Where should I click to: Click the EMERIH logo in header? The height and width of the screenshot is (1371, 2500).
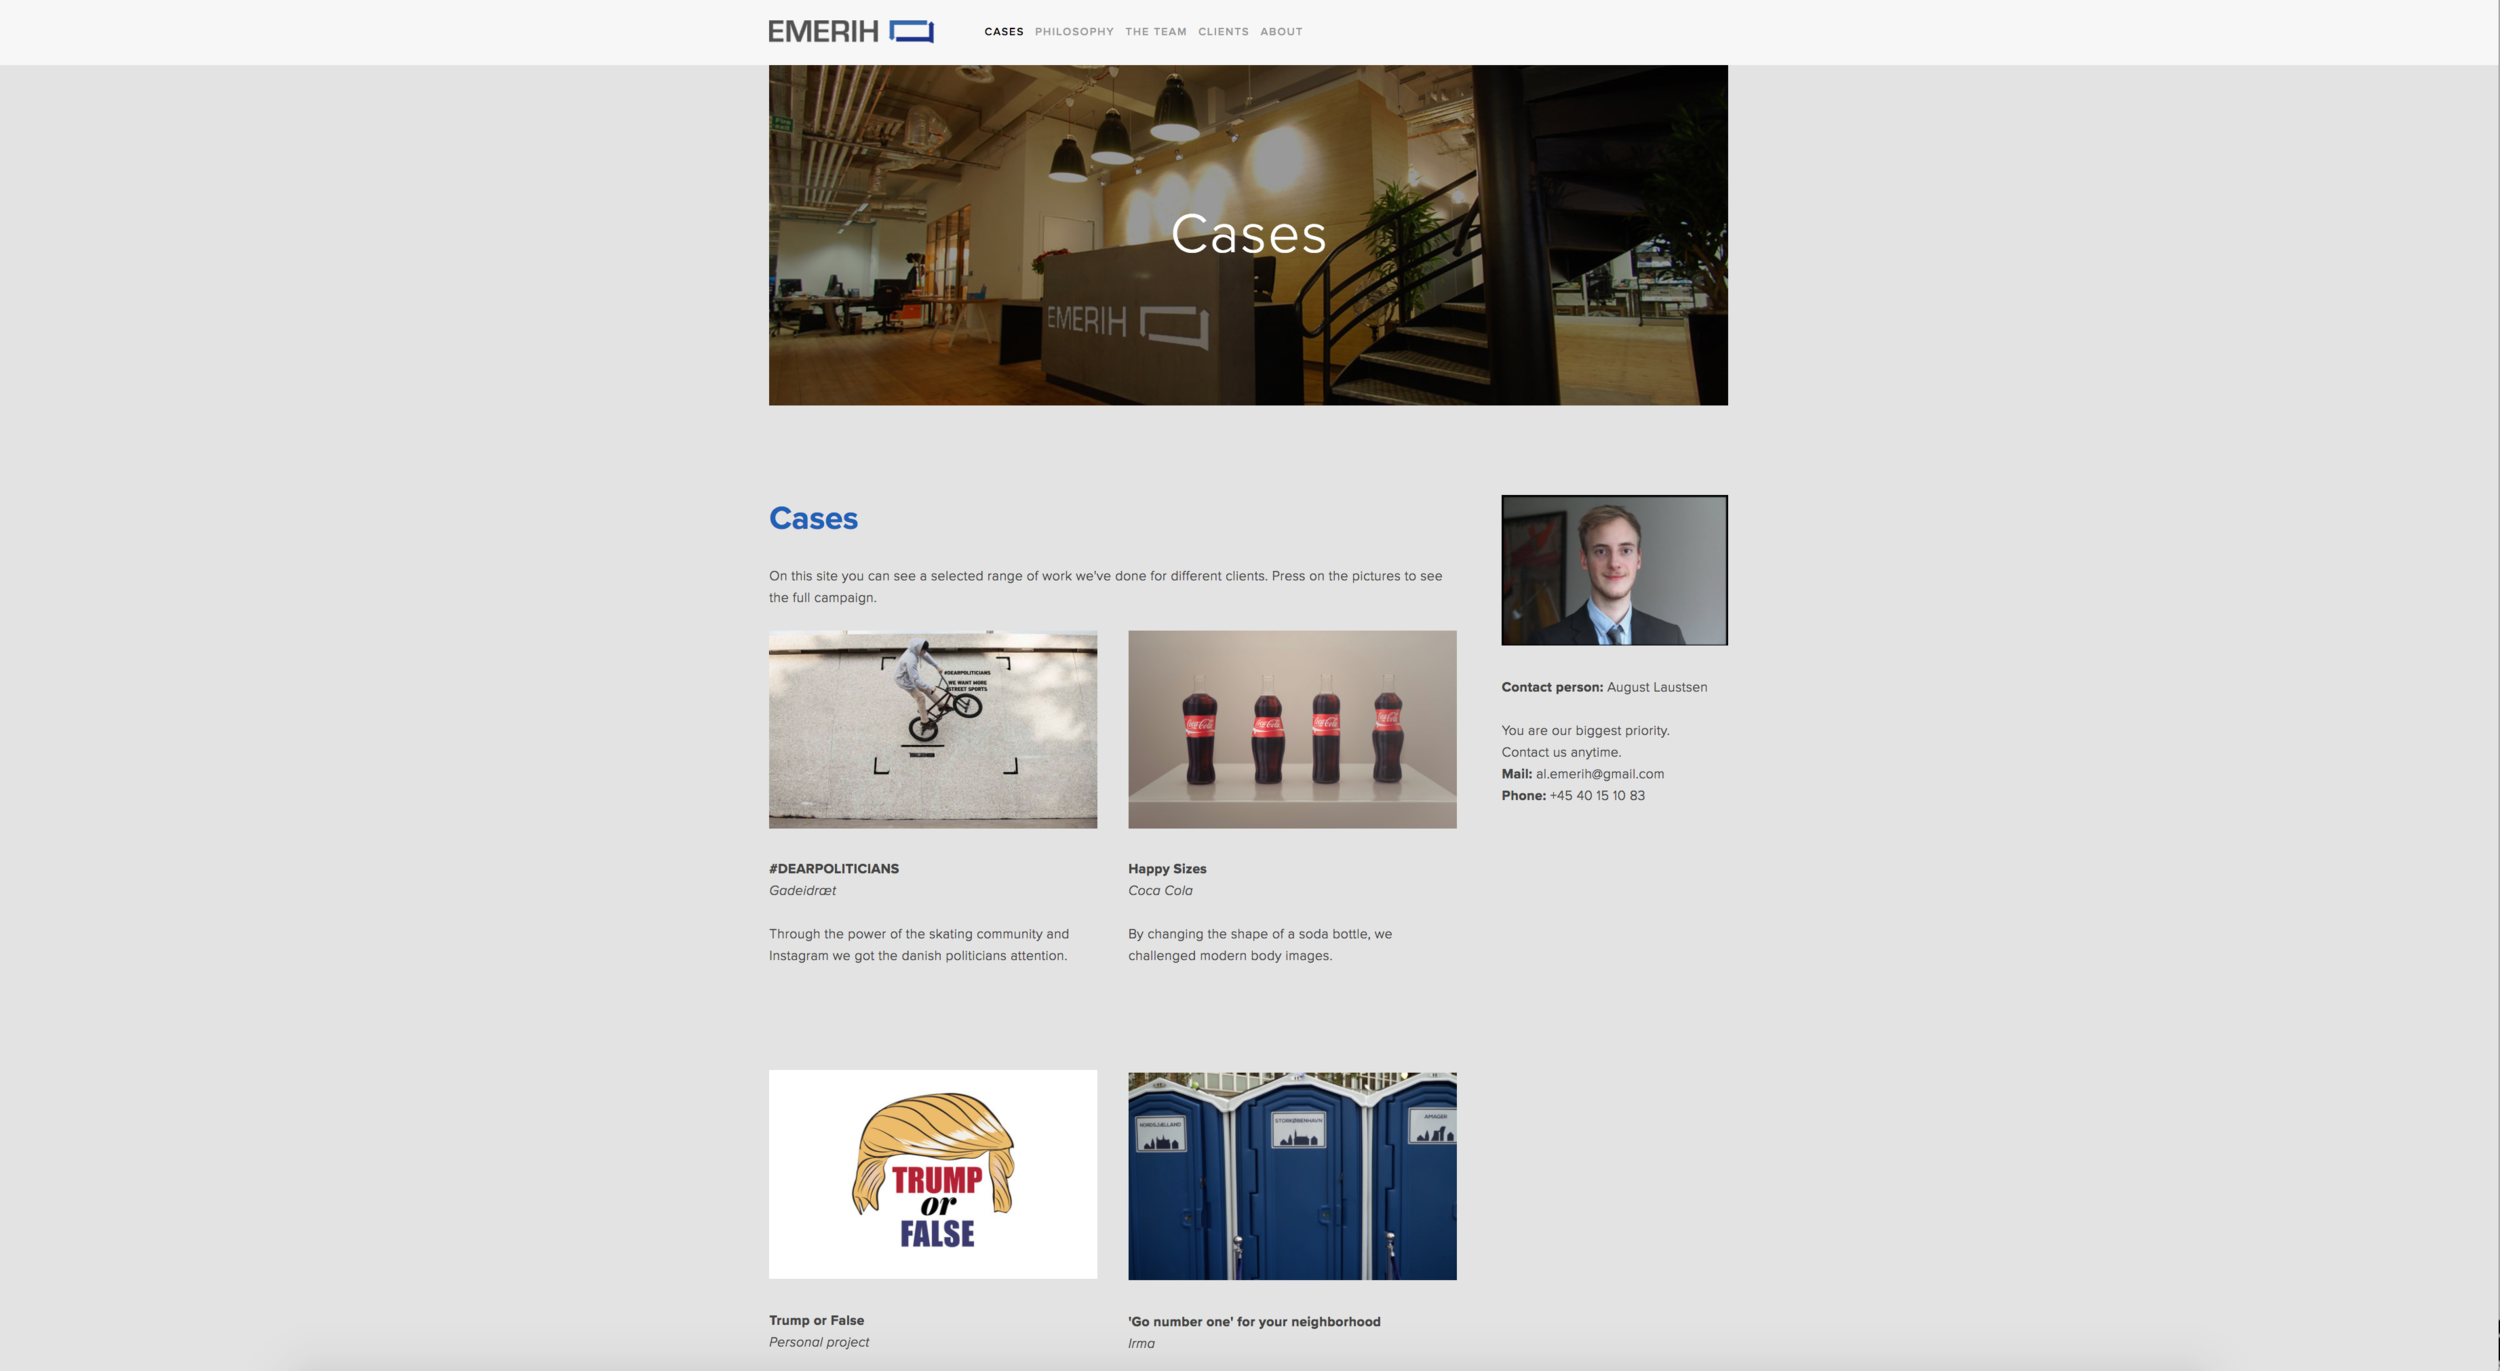850,31
